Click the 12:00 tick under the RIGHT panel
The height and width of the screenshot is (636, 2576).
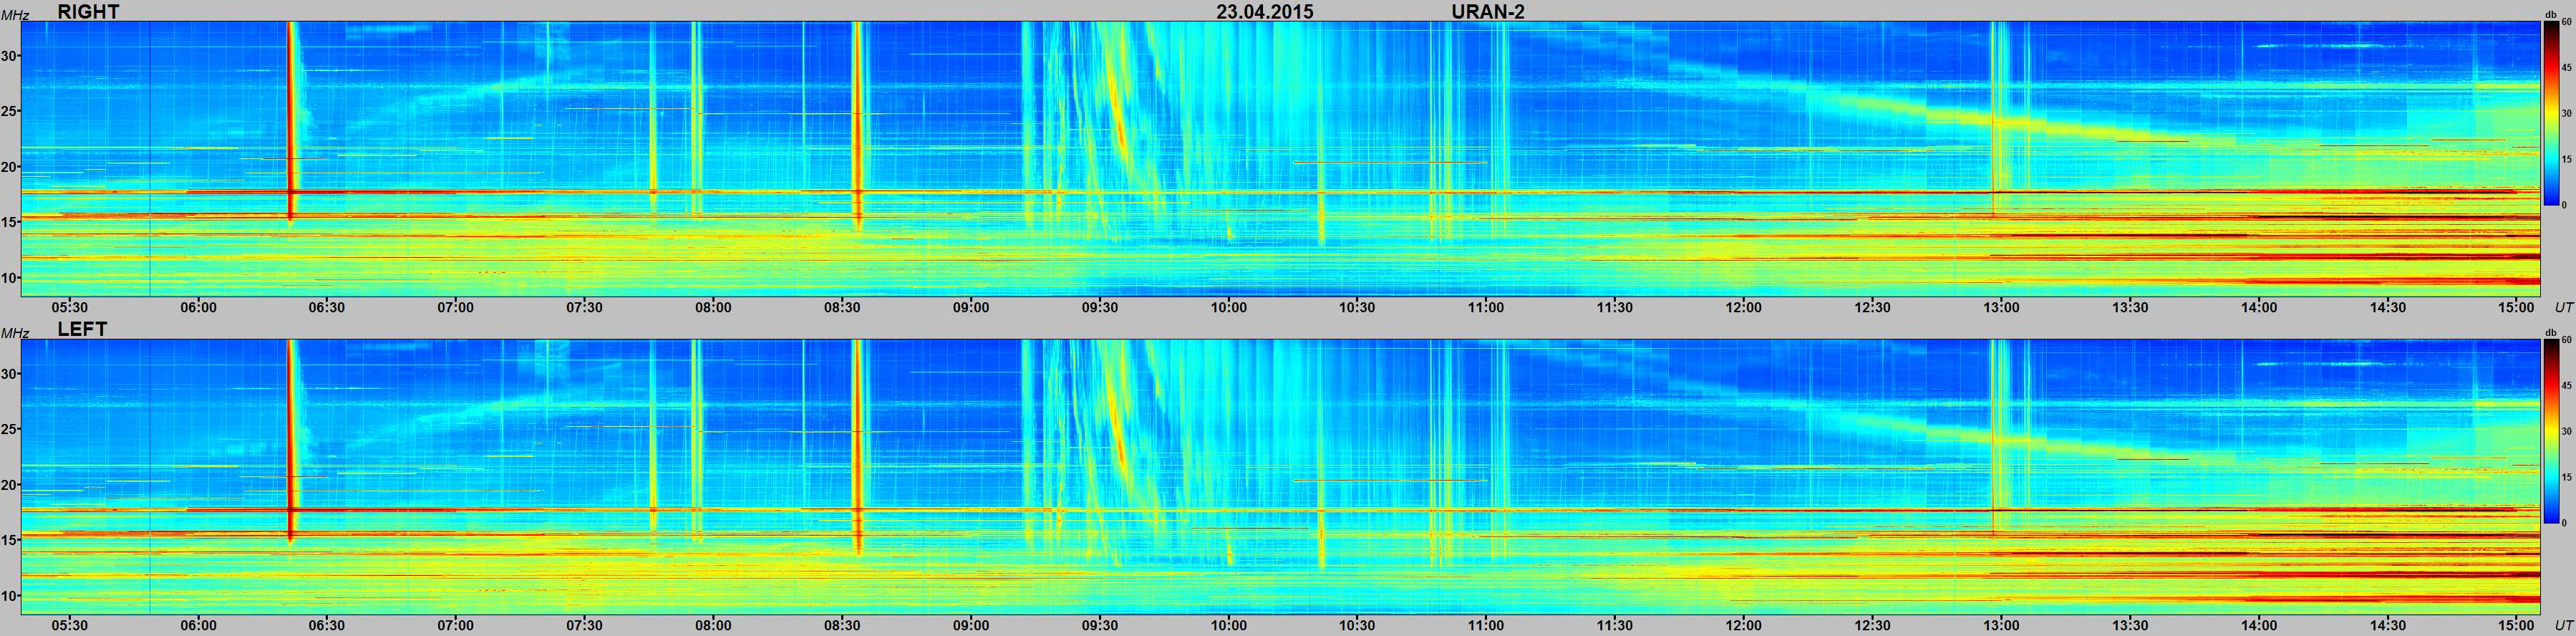1743,307
